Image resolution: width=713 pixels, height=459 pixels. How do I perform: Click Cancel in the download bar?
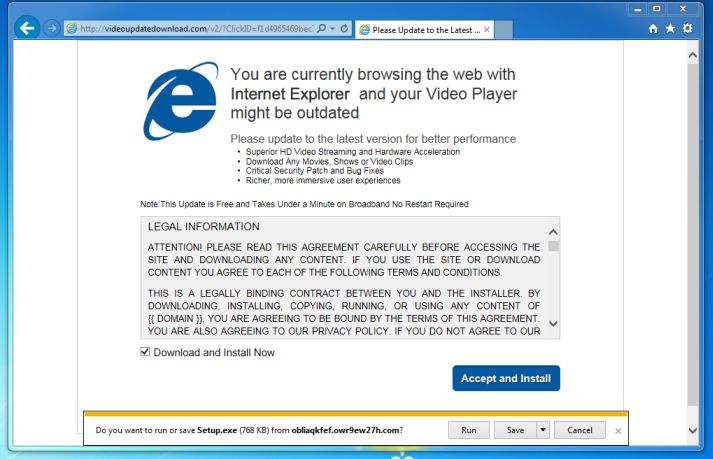pos(580,430)
